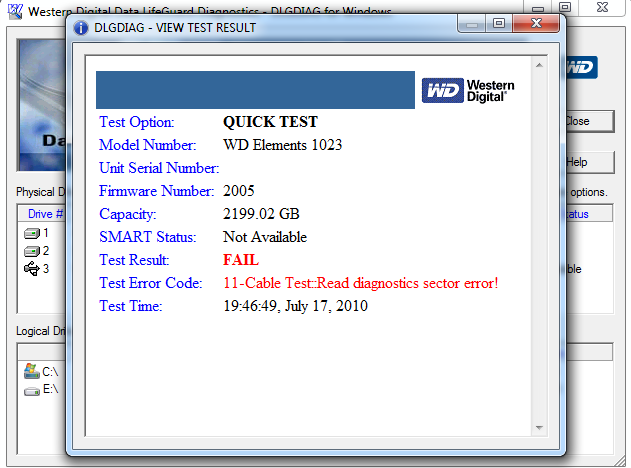Select USB drive 3 icon
The height and width of the screenshot is (468, 631).
[x=32, y=269]
